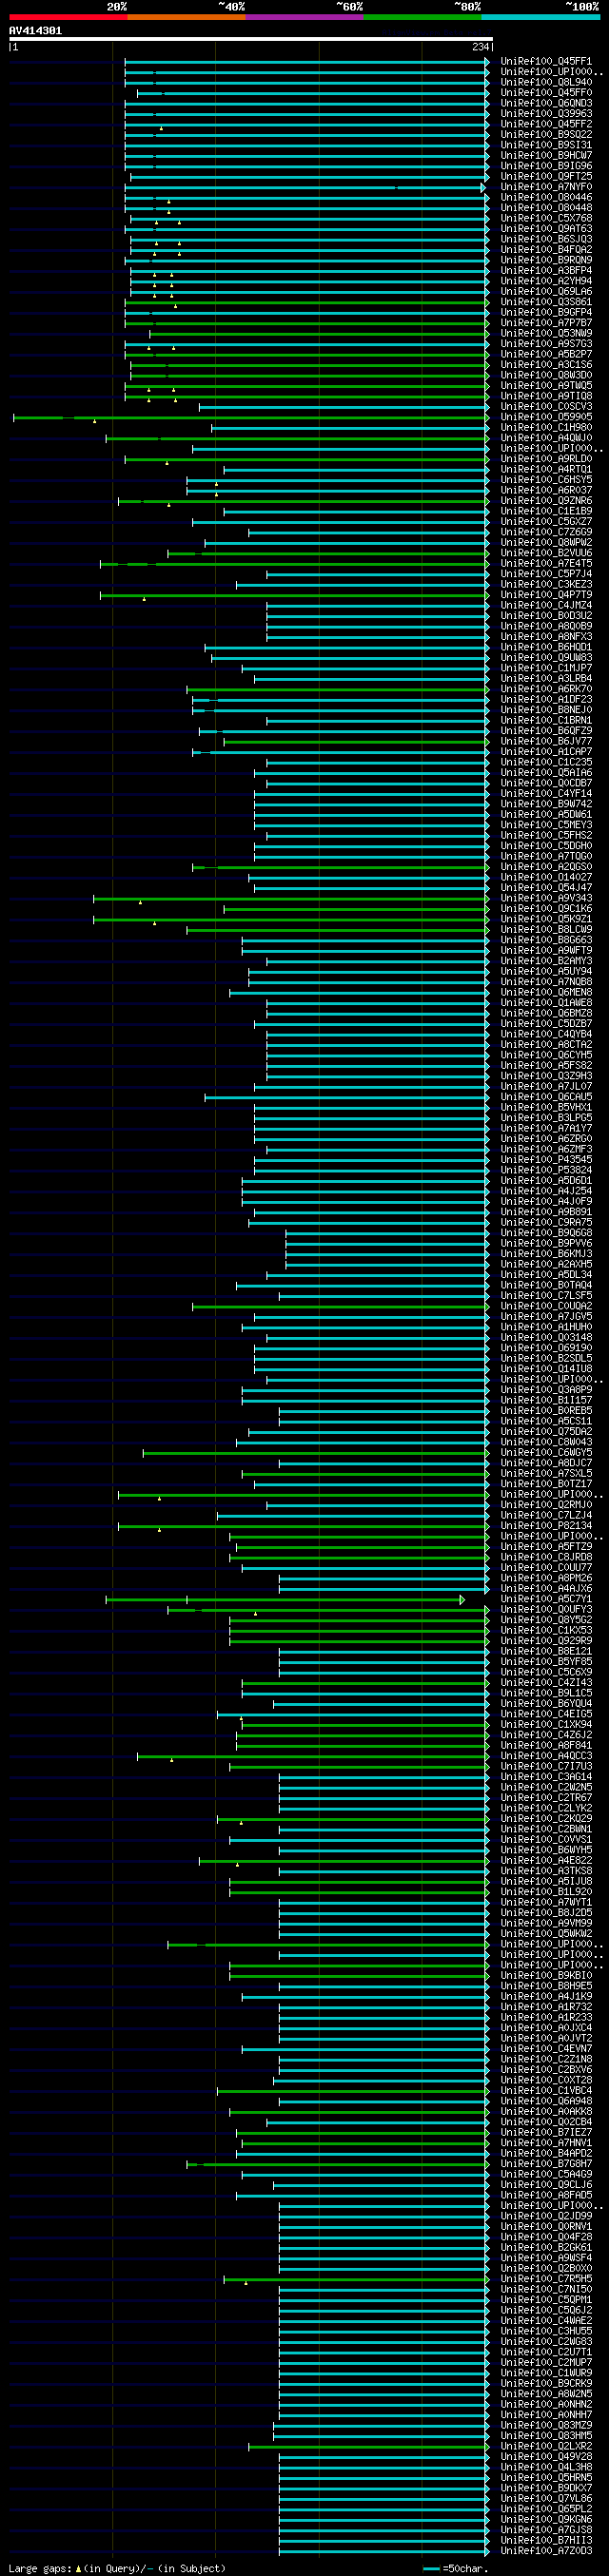Select label UniRef100_B4FQA2
The image size is (609, 2576).
click(x=546, y=250)
